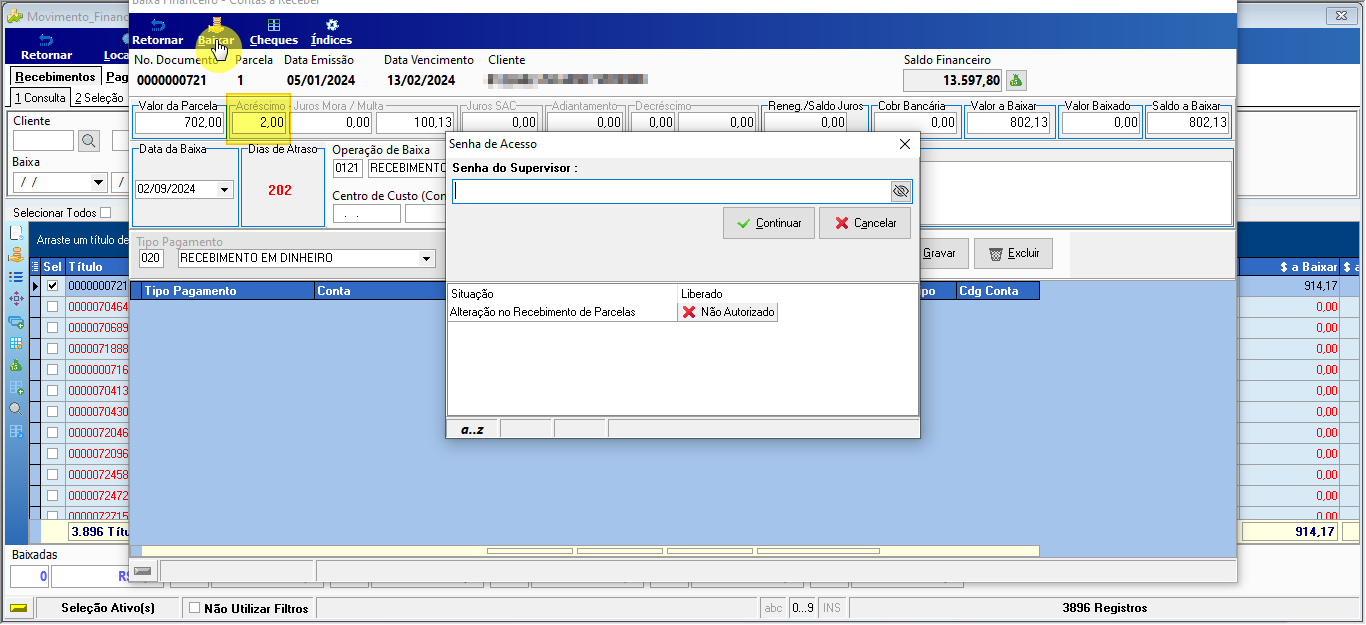Image resolution: width=1366 pixels, height=625 pixels.
Task: Click the Não Autorizado status button
Action: pyautogui.click(x=728, y=312)
